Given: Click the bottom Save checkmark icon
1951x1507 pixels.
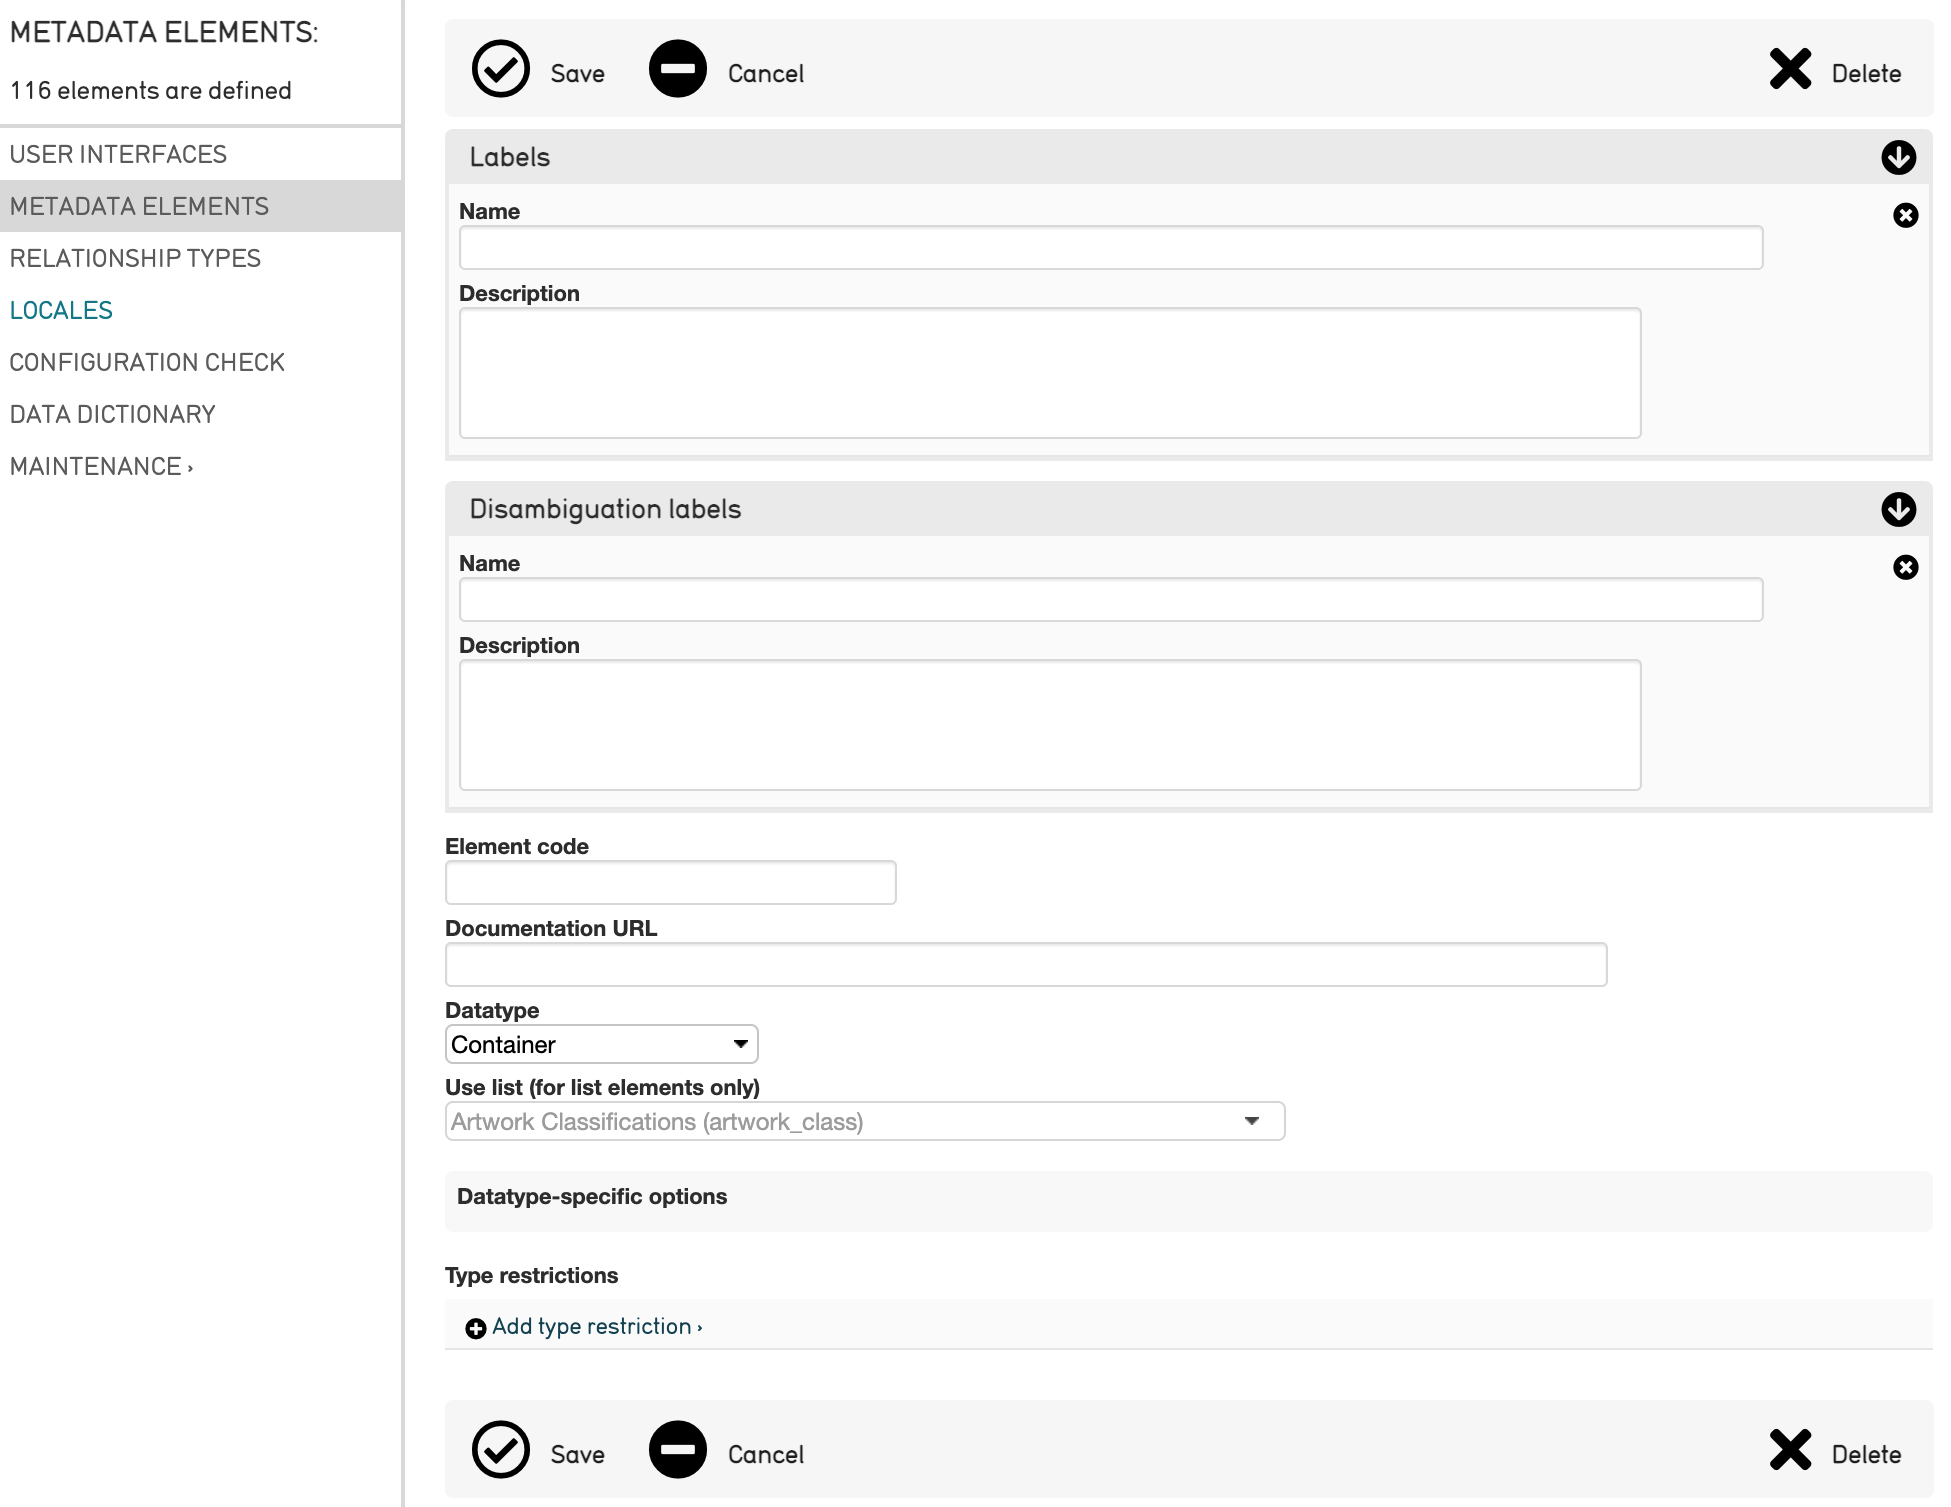Looking at the screenshot, I should (x=500, y=1449).
